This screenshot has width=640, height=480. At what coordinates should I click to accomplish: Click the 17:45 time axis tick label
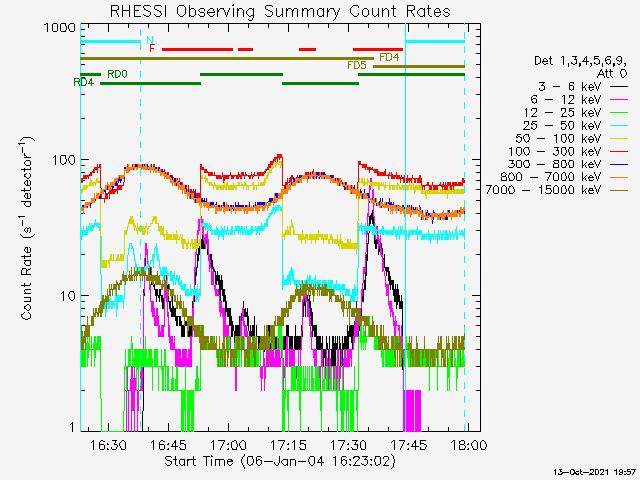pos(408,444)
